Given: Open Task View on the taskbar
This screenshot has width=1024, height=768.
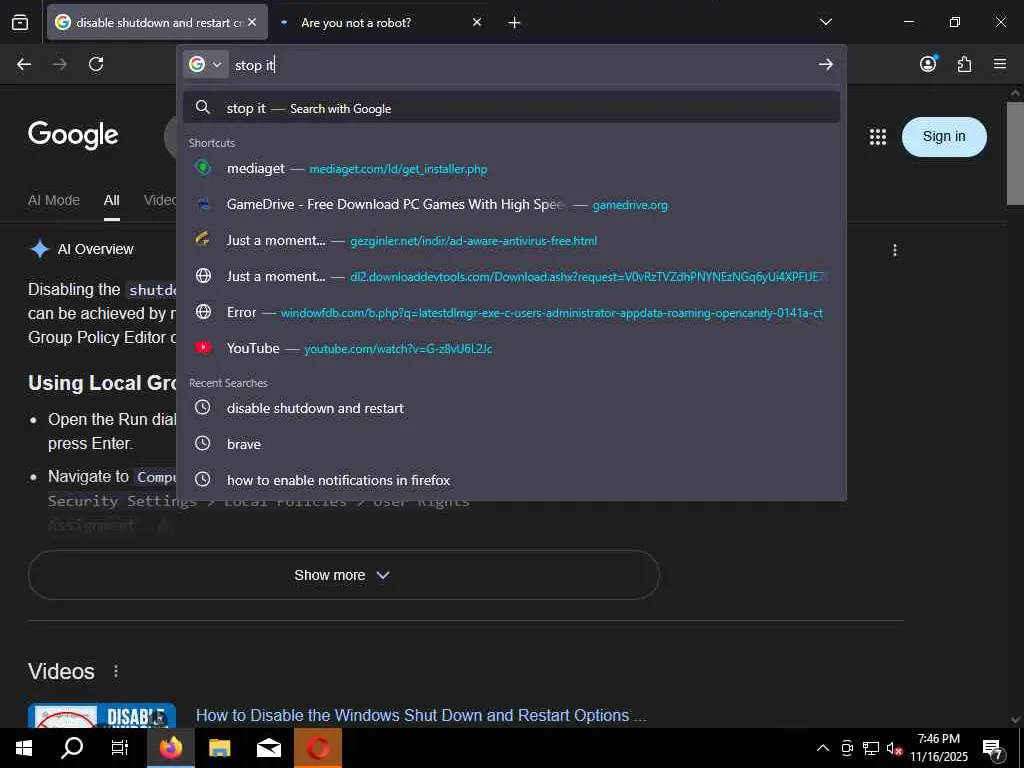Looking at the screenshot, I should pos(120,748).
